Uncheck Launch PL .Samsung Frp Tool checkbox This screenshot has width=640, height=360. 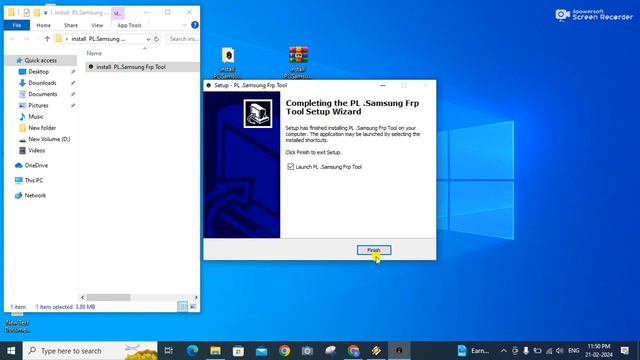[x=291, y=167]
